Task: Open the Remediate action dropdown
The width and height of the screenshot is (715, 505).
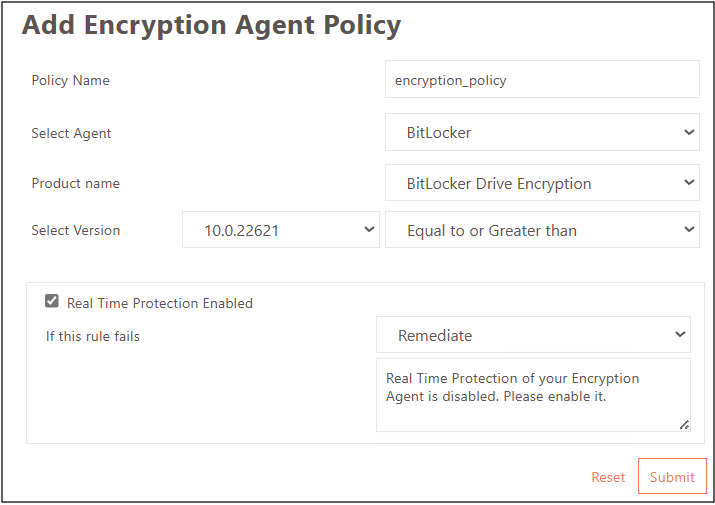Action: 533,335
